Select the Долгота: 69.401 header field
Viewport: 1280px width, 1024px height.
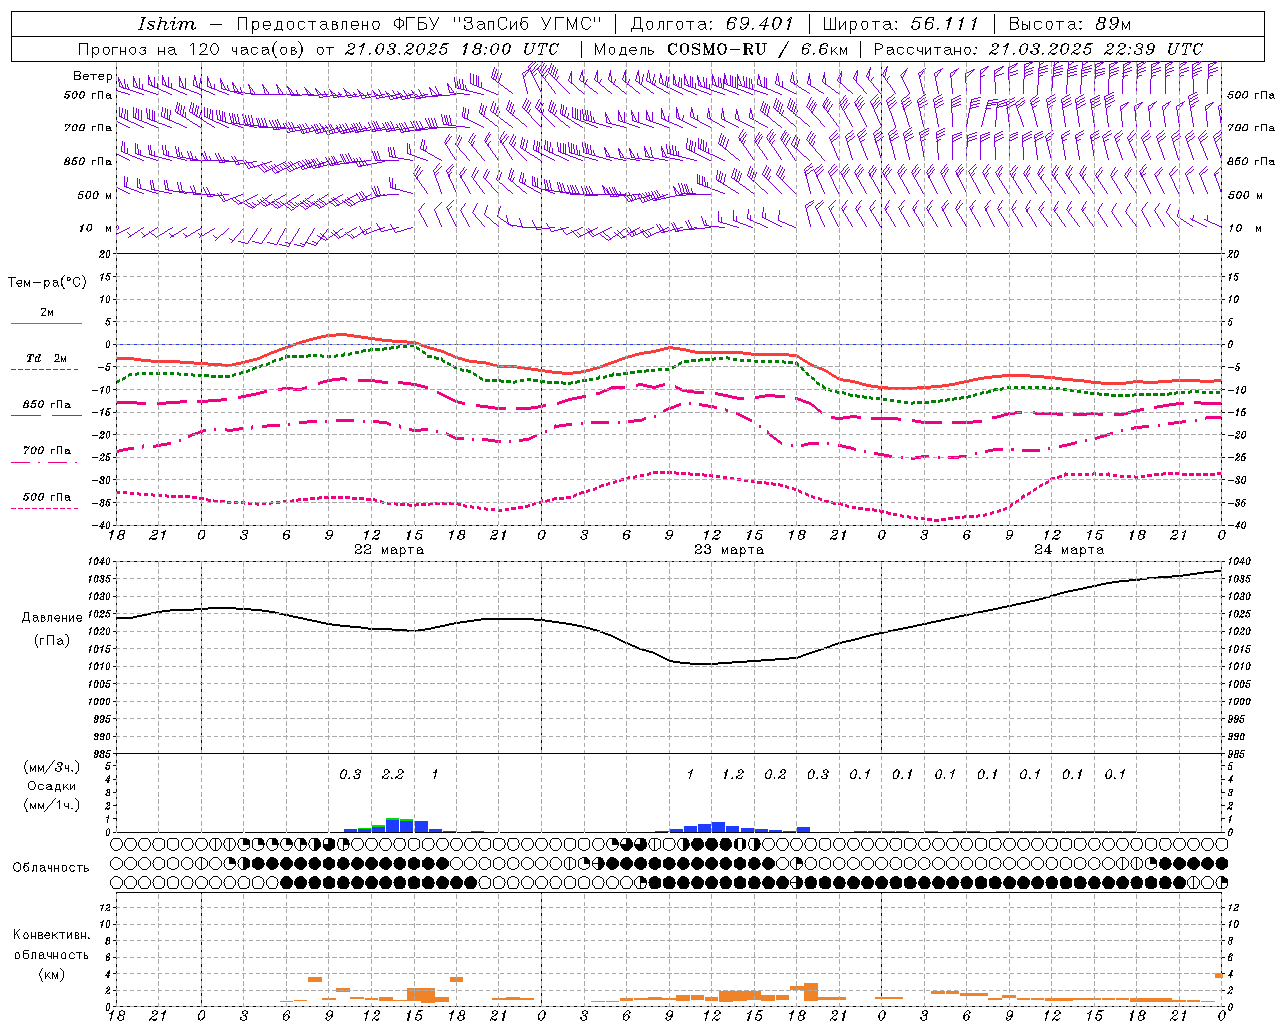point(712,24)
